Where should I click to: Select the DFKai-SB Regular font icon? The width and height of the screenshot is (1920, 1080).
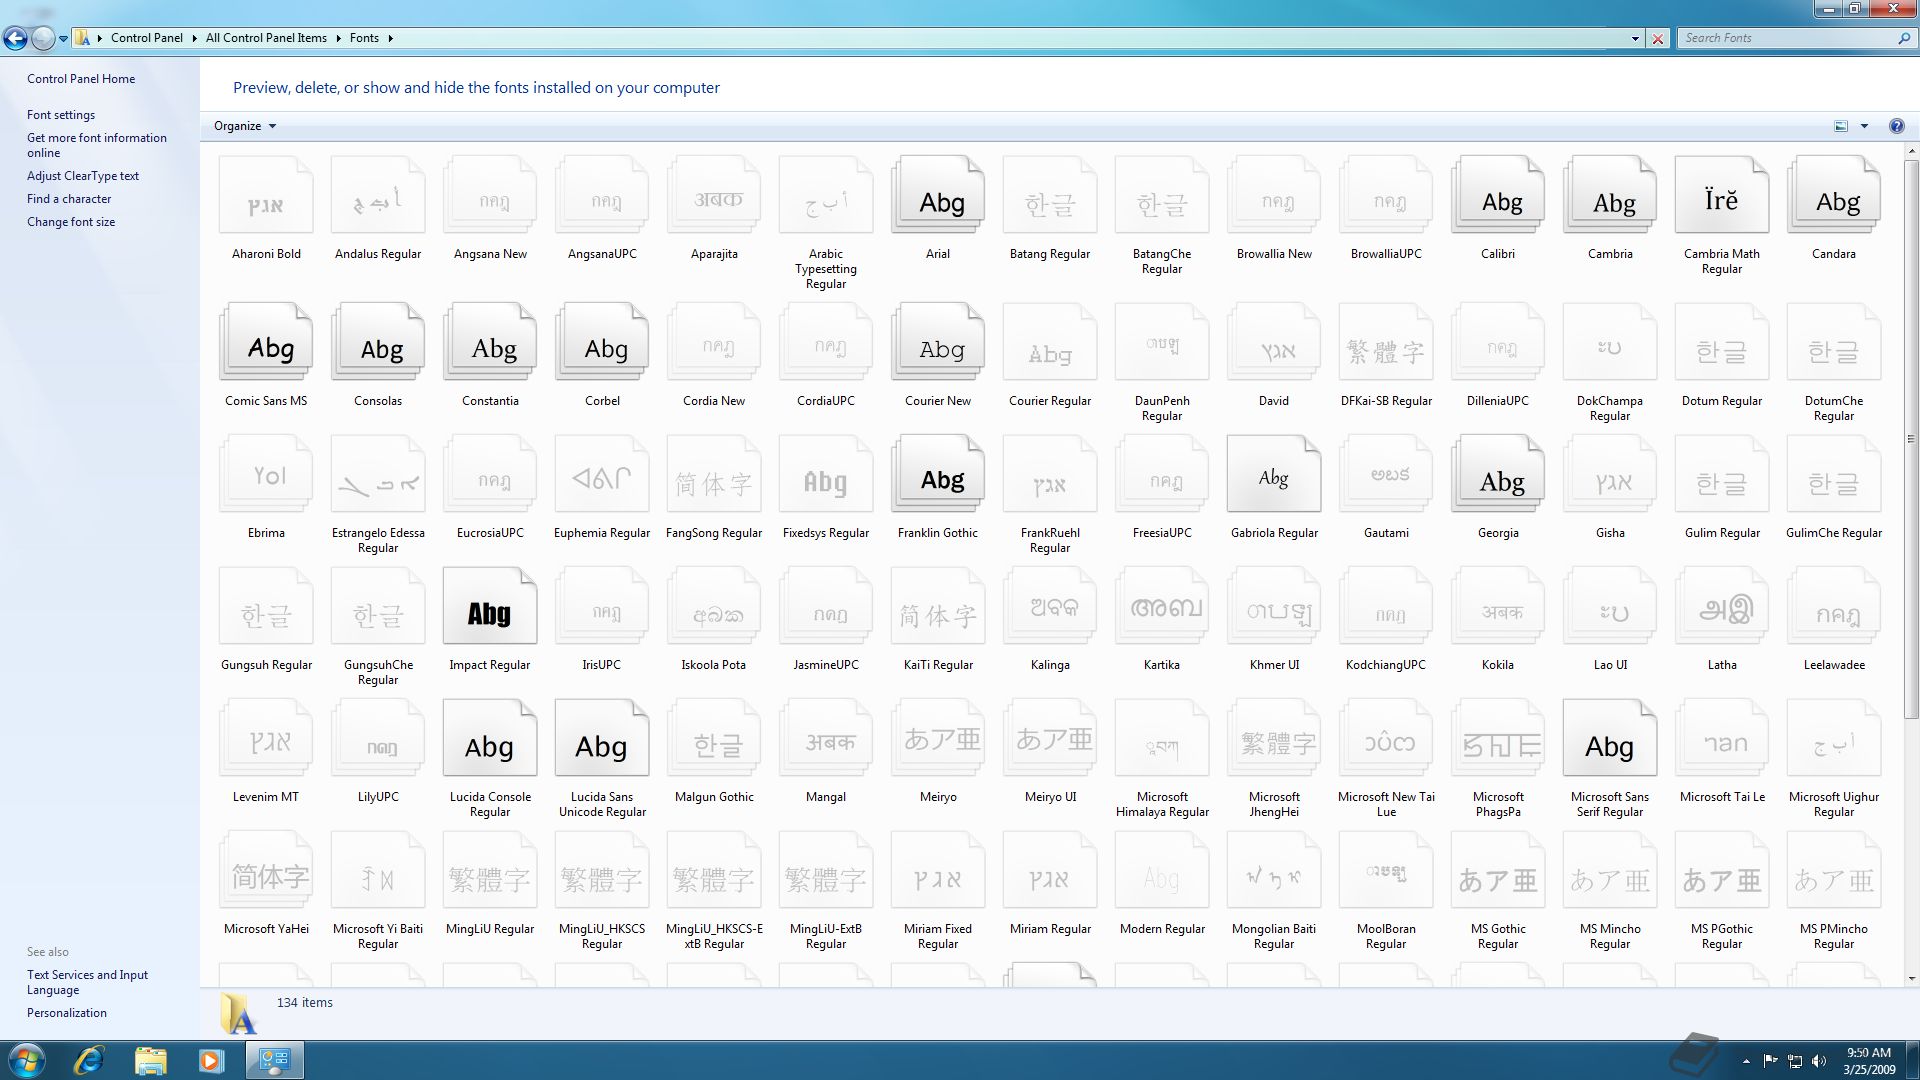(1386, 342)
